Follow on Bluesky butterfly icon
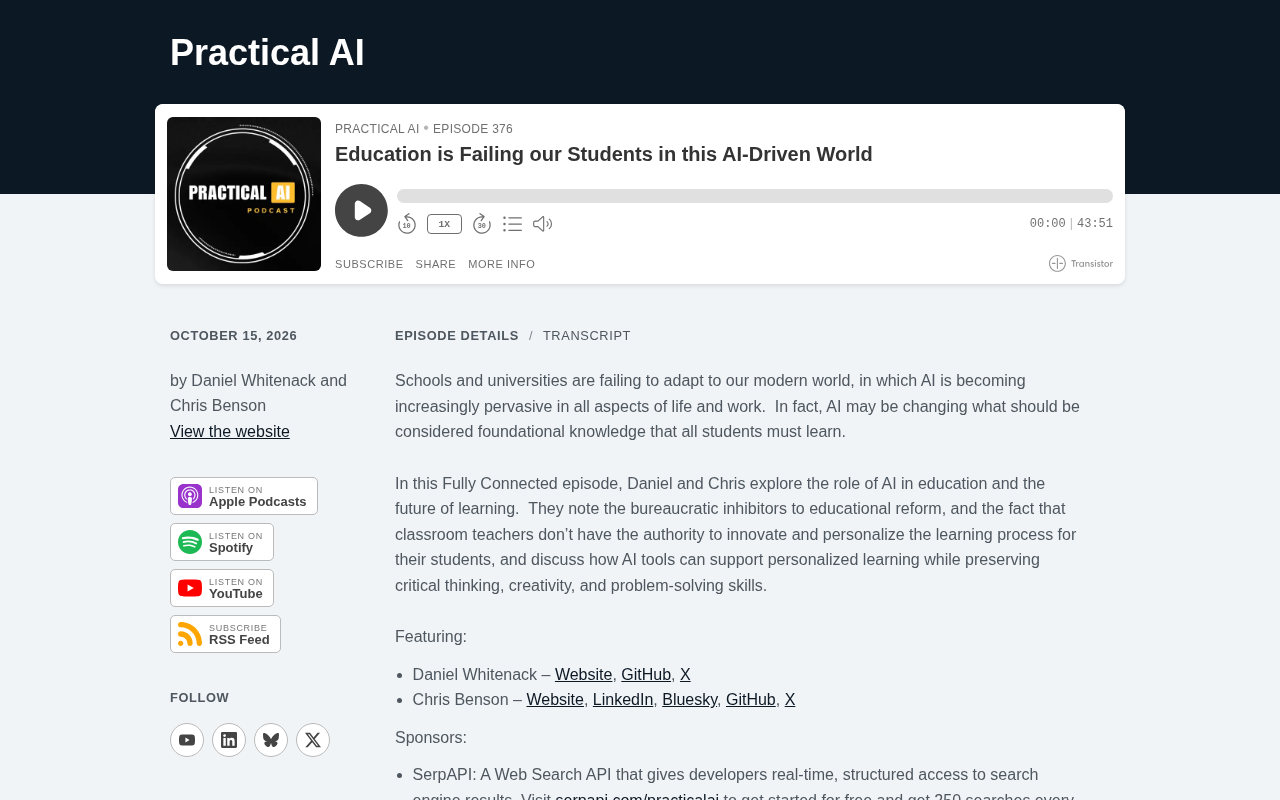This screenshot has width=1280, height=800. coord(271,740)
